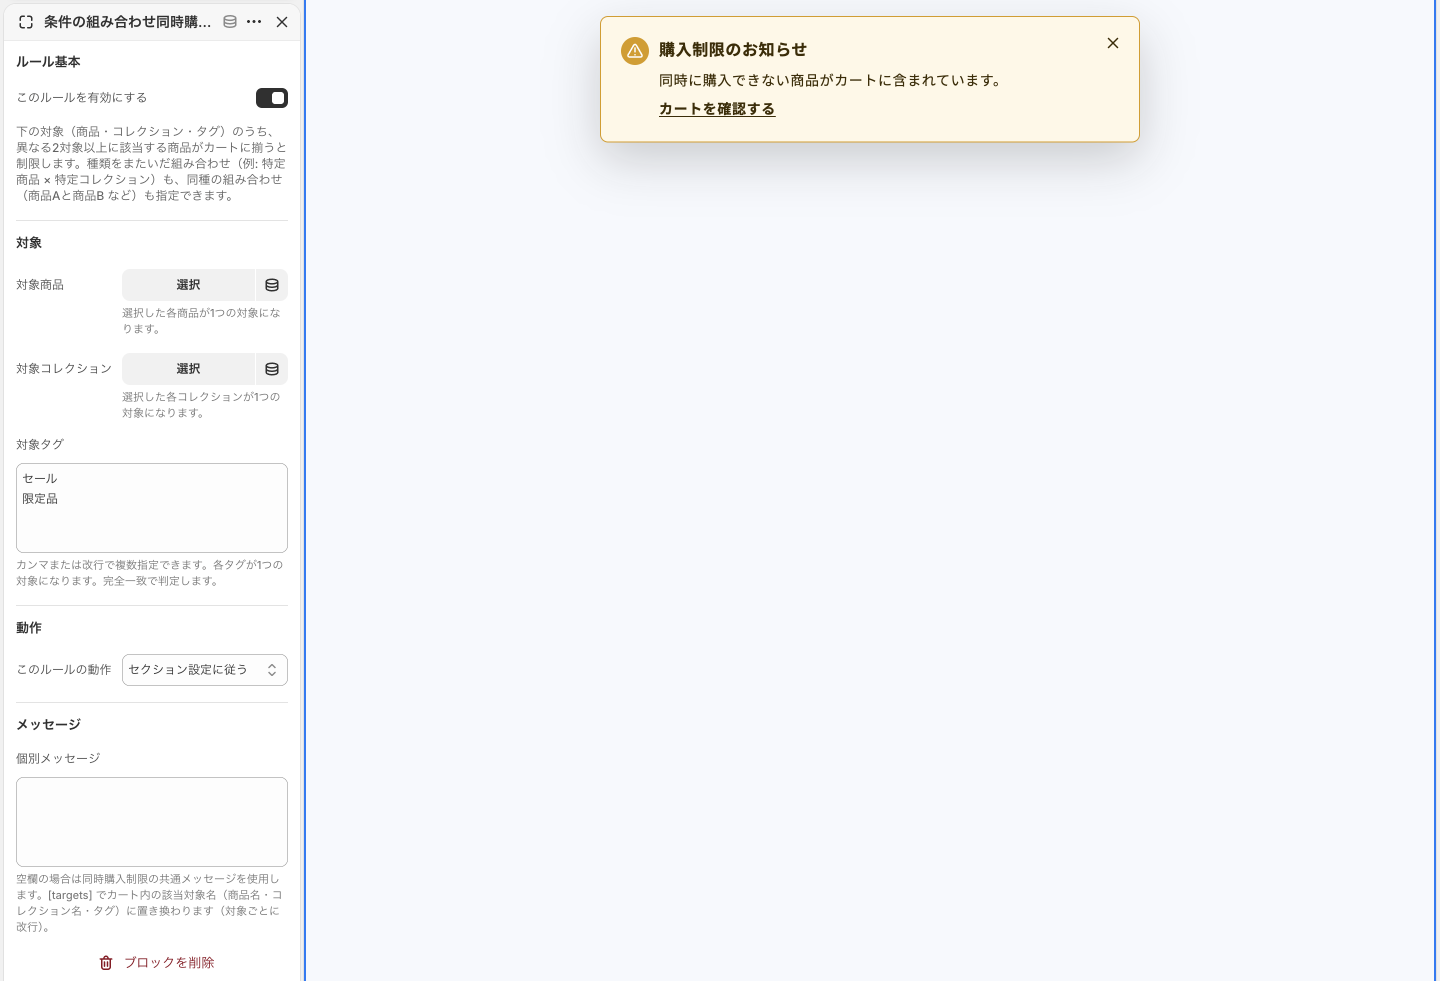Viewport: 1440px width, 981px height.
Task: Click the 対象タグ label
Action: coord(40,445)
